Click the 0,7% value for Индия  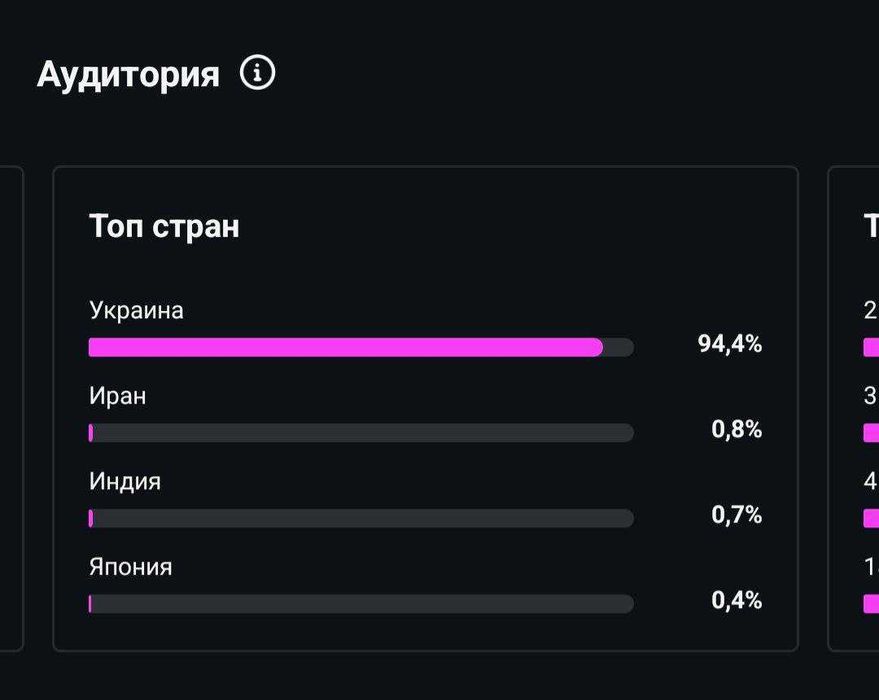736,515
